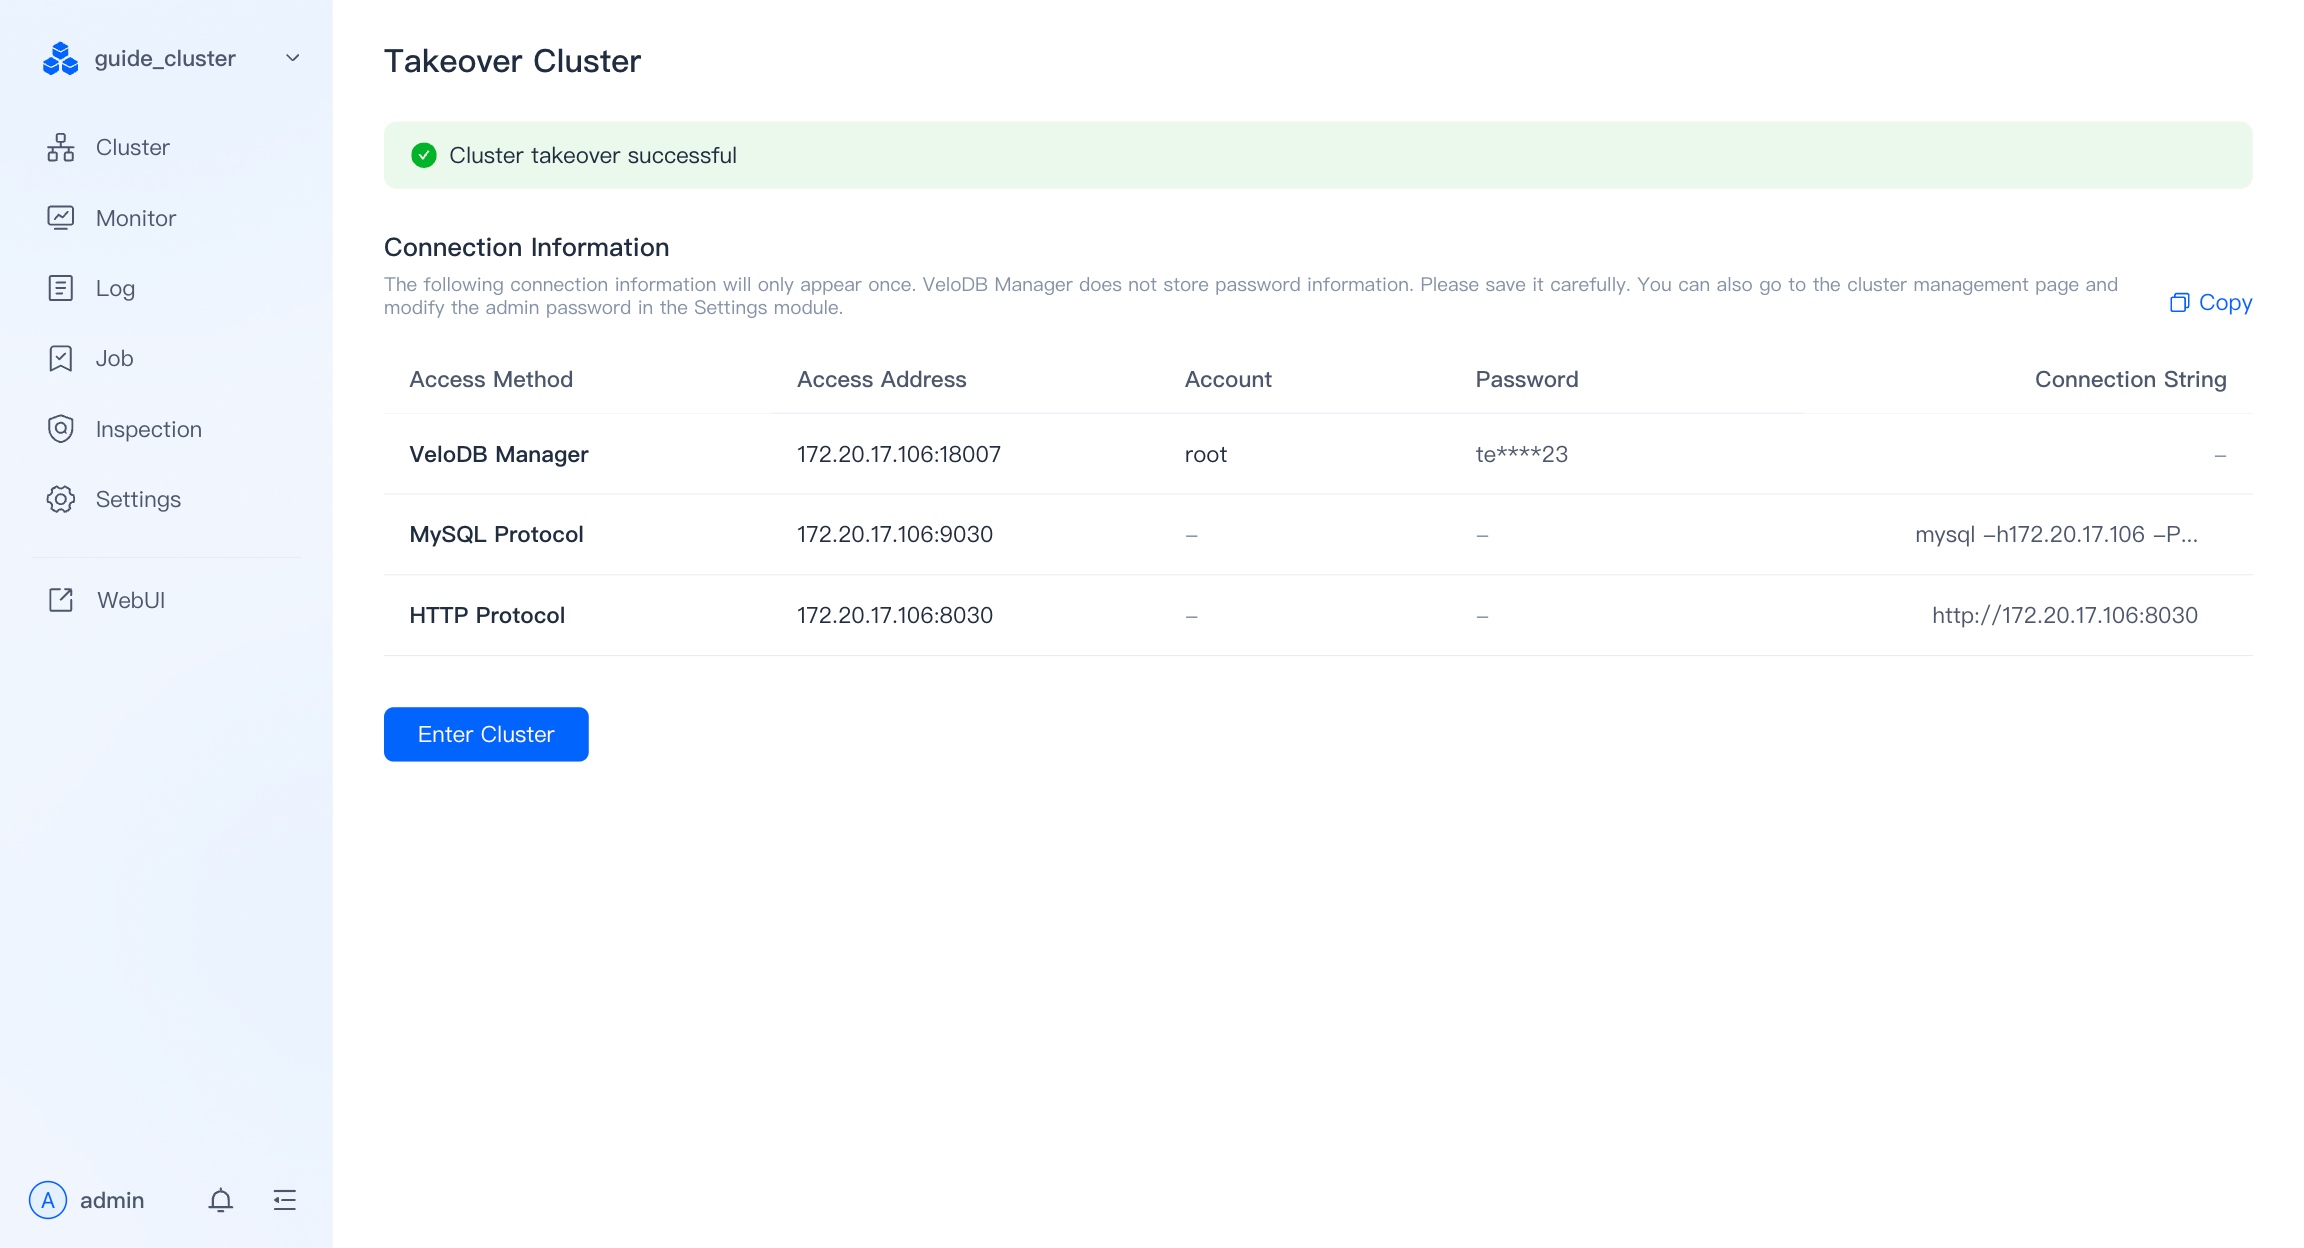Click address 172.20.17.106:9030
This screenshot has width=2304, height=1248.
click(x=895, y=534)
